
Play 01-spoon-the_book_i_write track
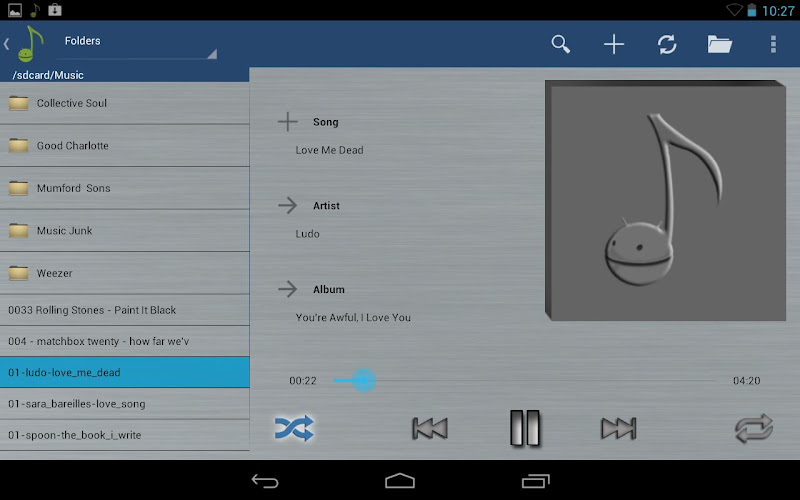124,435
